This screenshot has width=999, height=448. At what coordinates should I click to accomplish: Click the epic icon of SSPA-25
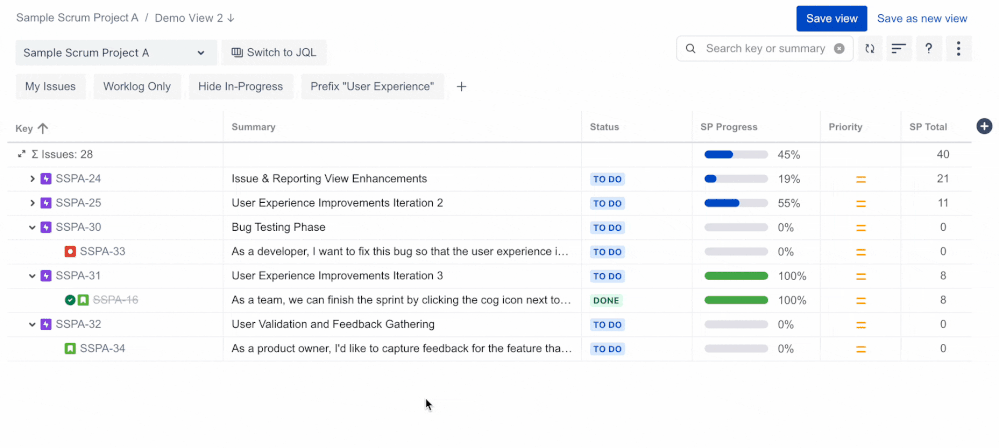[46, 203]
